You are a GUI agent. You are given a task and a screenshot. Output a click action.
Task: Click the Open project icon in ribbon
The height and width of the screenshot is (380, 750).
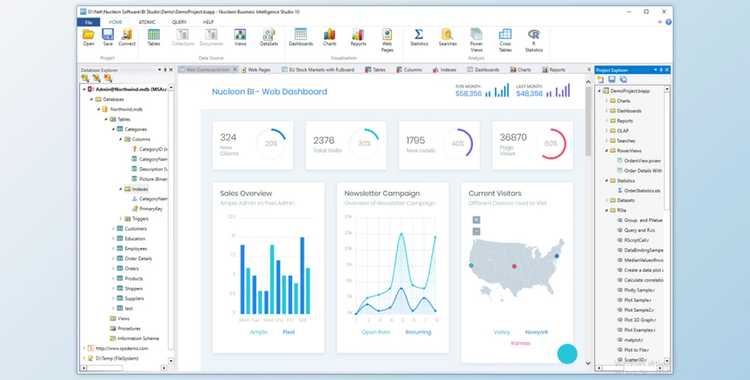[x=88, y=38]
